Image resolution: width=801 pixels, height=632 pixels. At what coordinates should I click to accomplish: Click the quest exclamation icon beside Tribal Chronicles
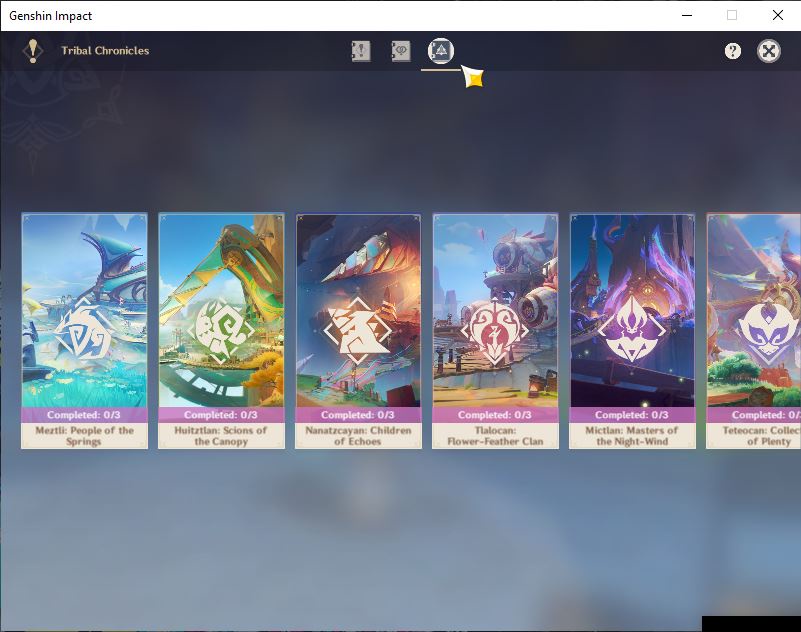tap(33, 51)
